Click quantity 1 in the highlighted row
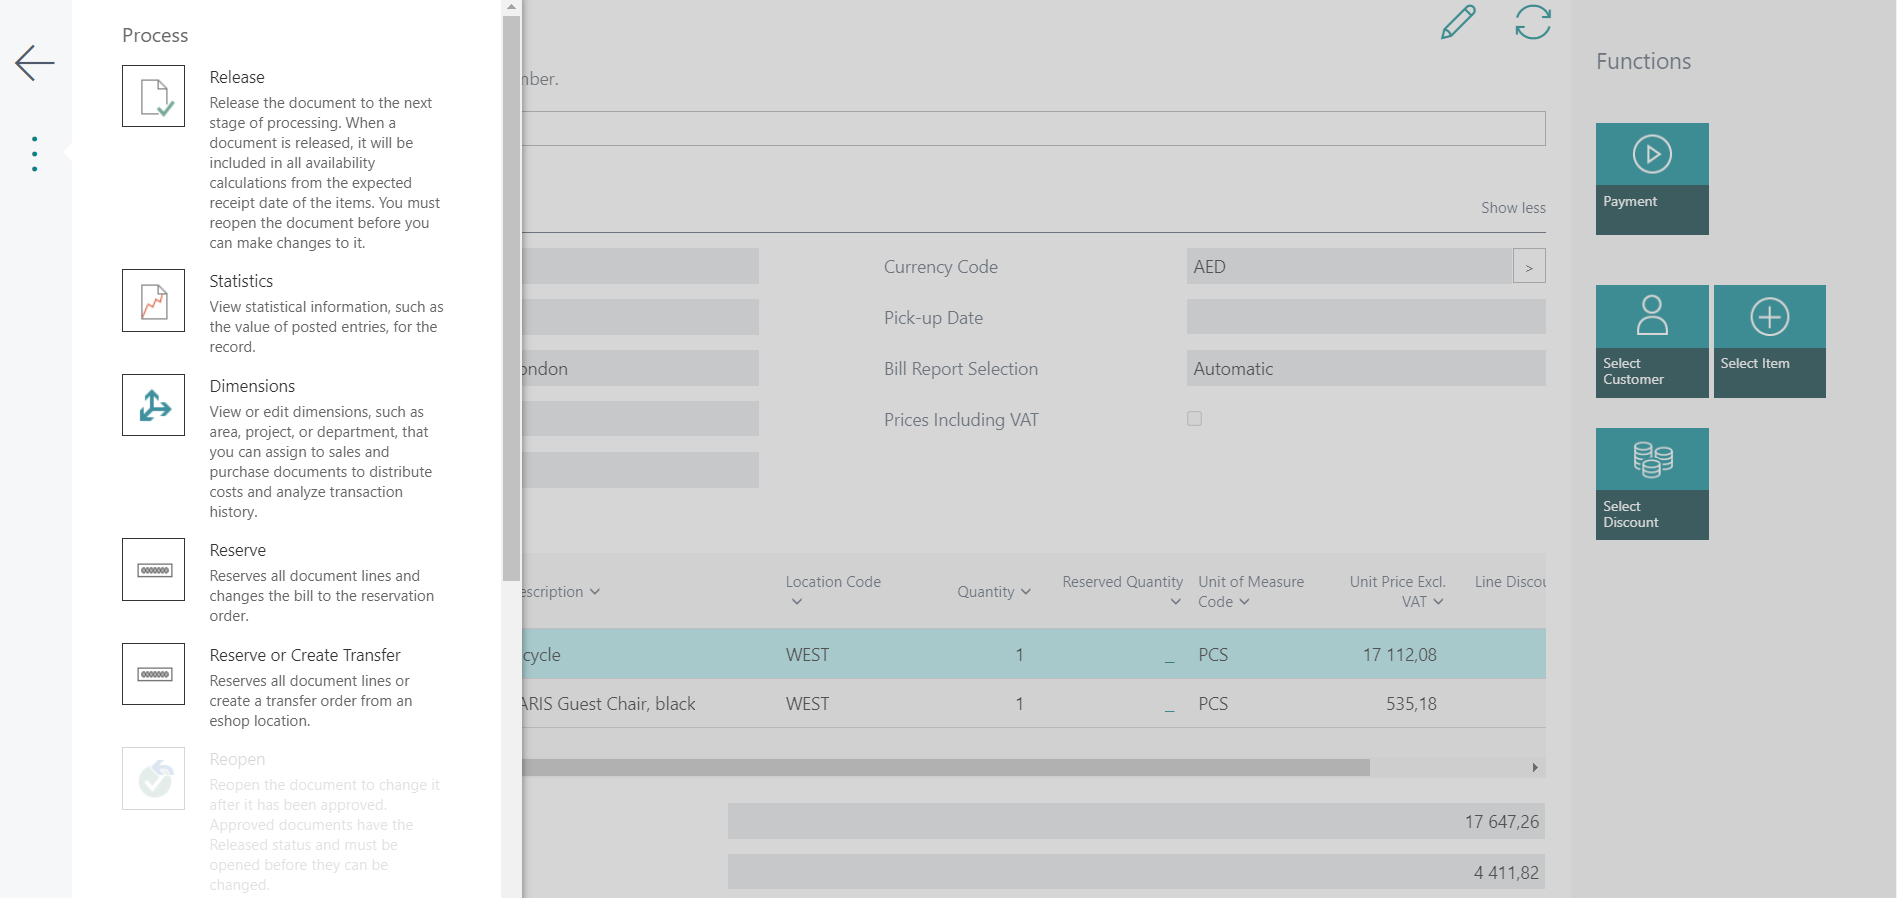1897x898 pixels. 1019,655
